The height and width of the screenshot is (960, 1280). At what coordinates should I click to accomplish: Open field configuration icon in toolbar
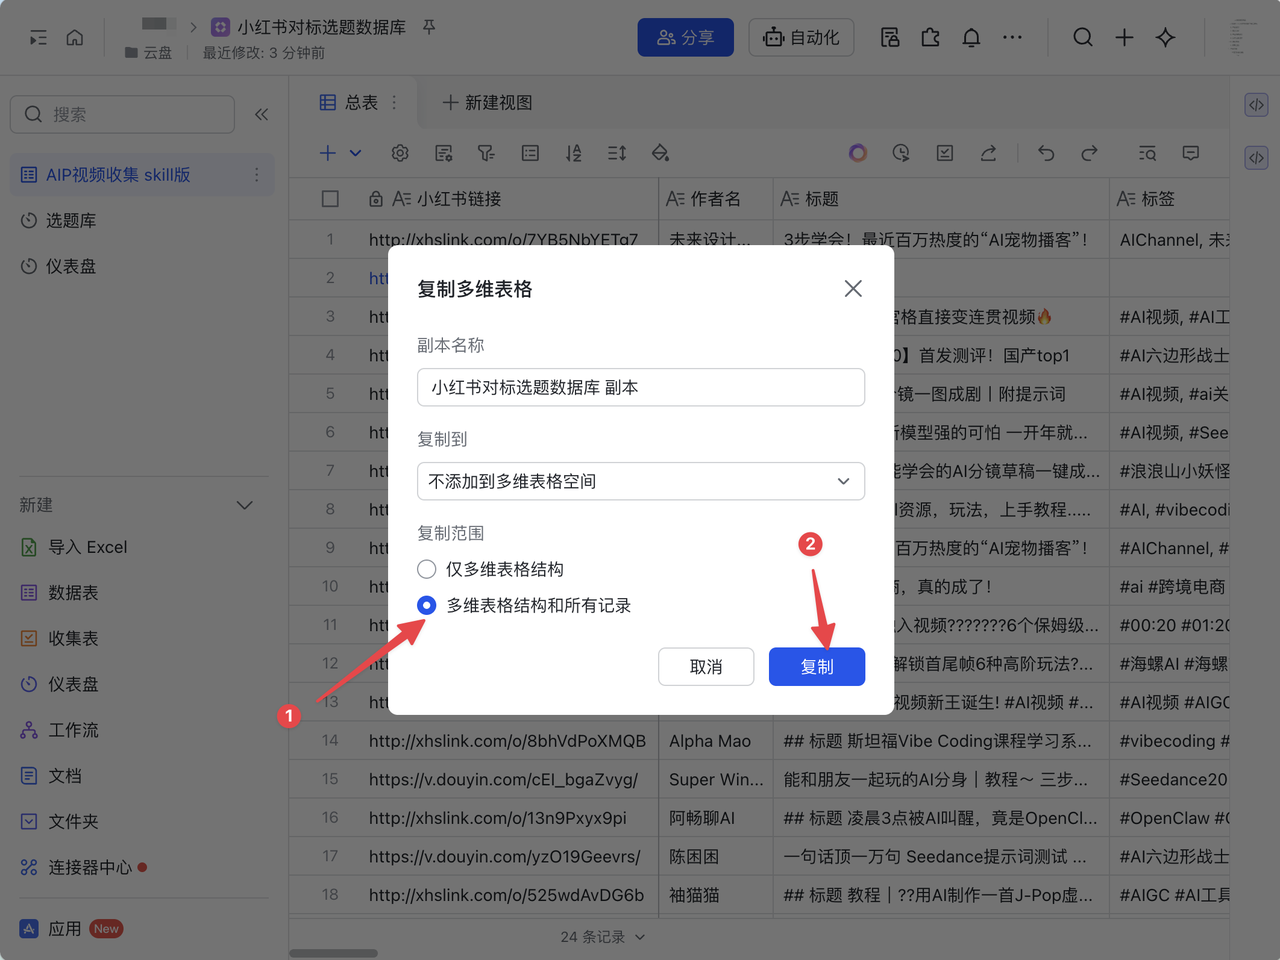pos(444,153)
